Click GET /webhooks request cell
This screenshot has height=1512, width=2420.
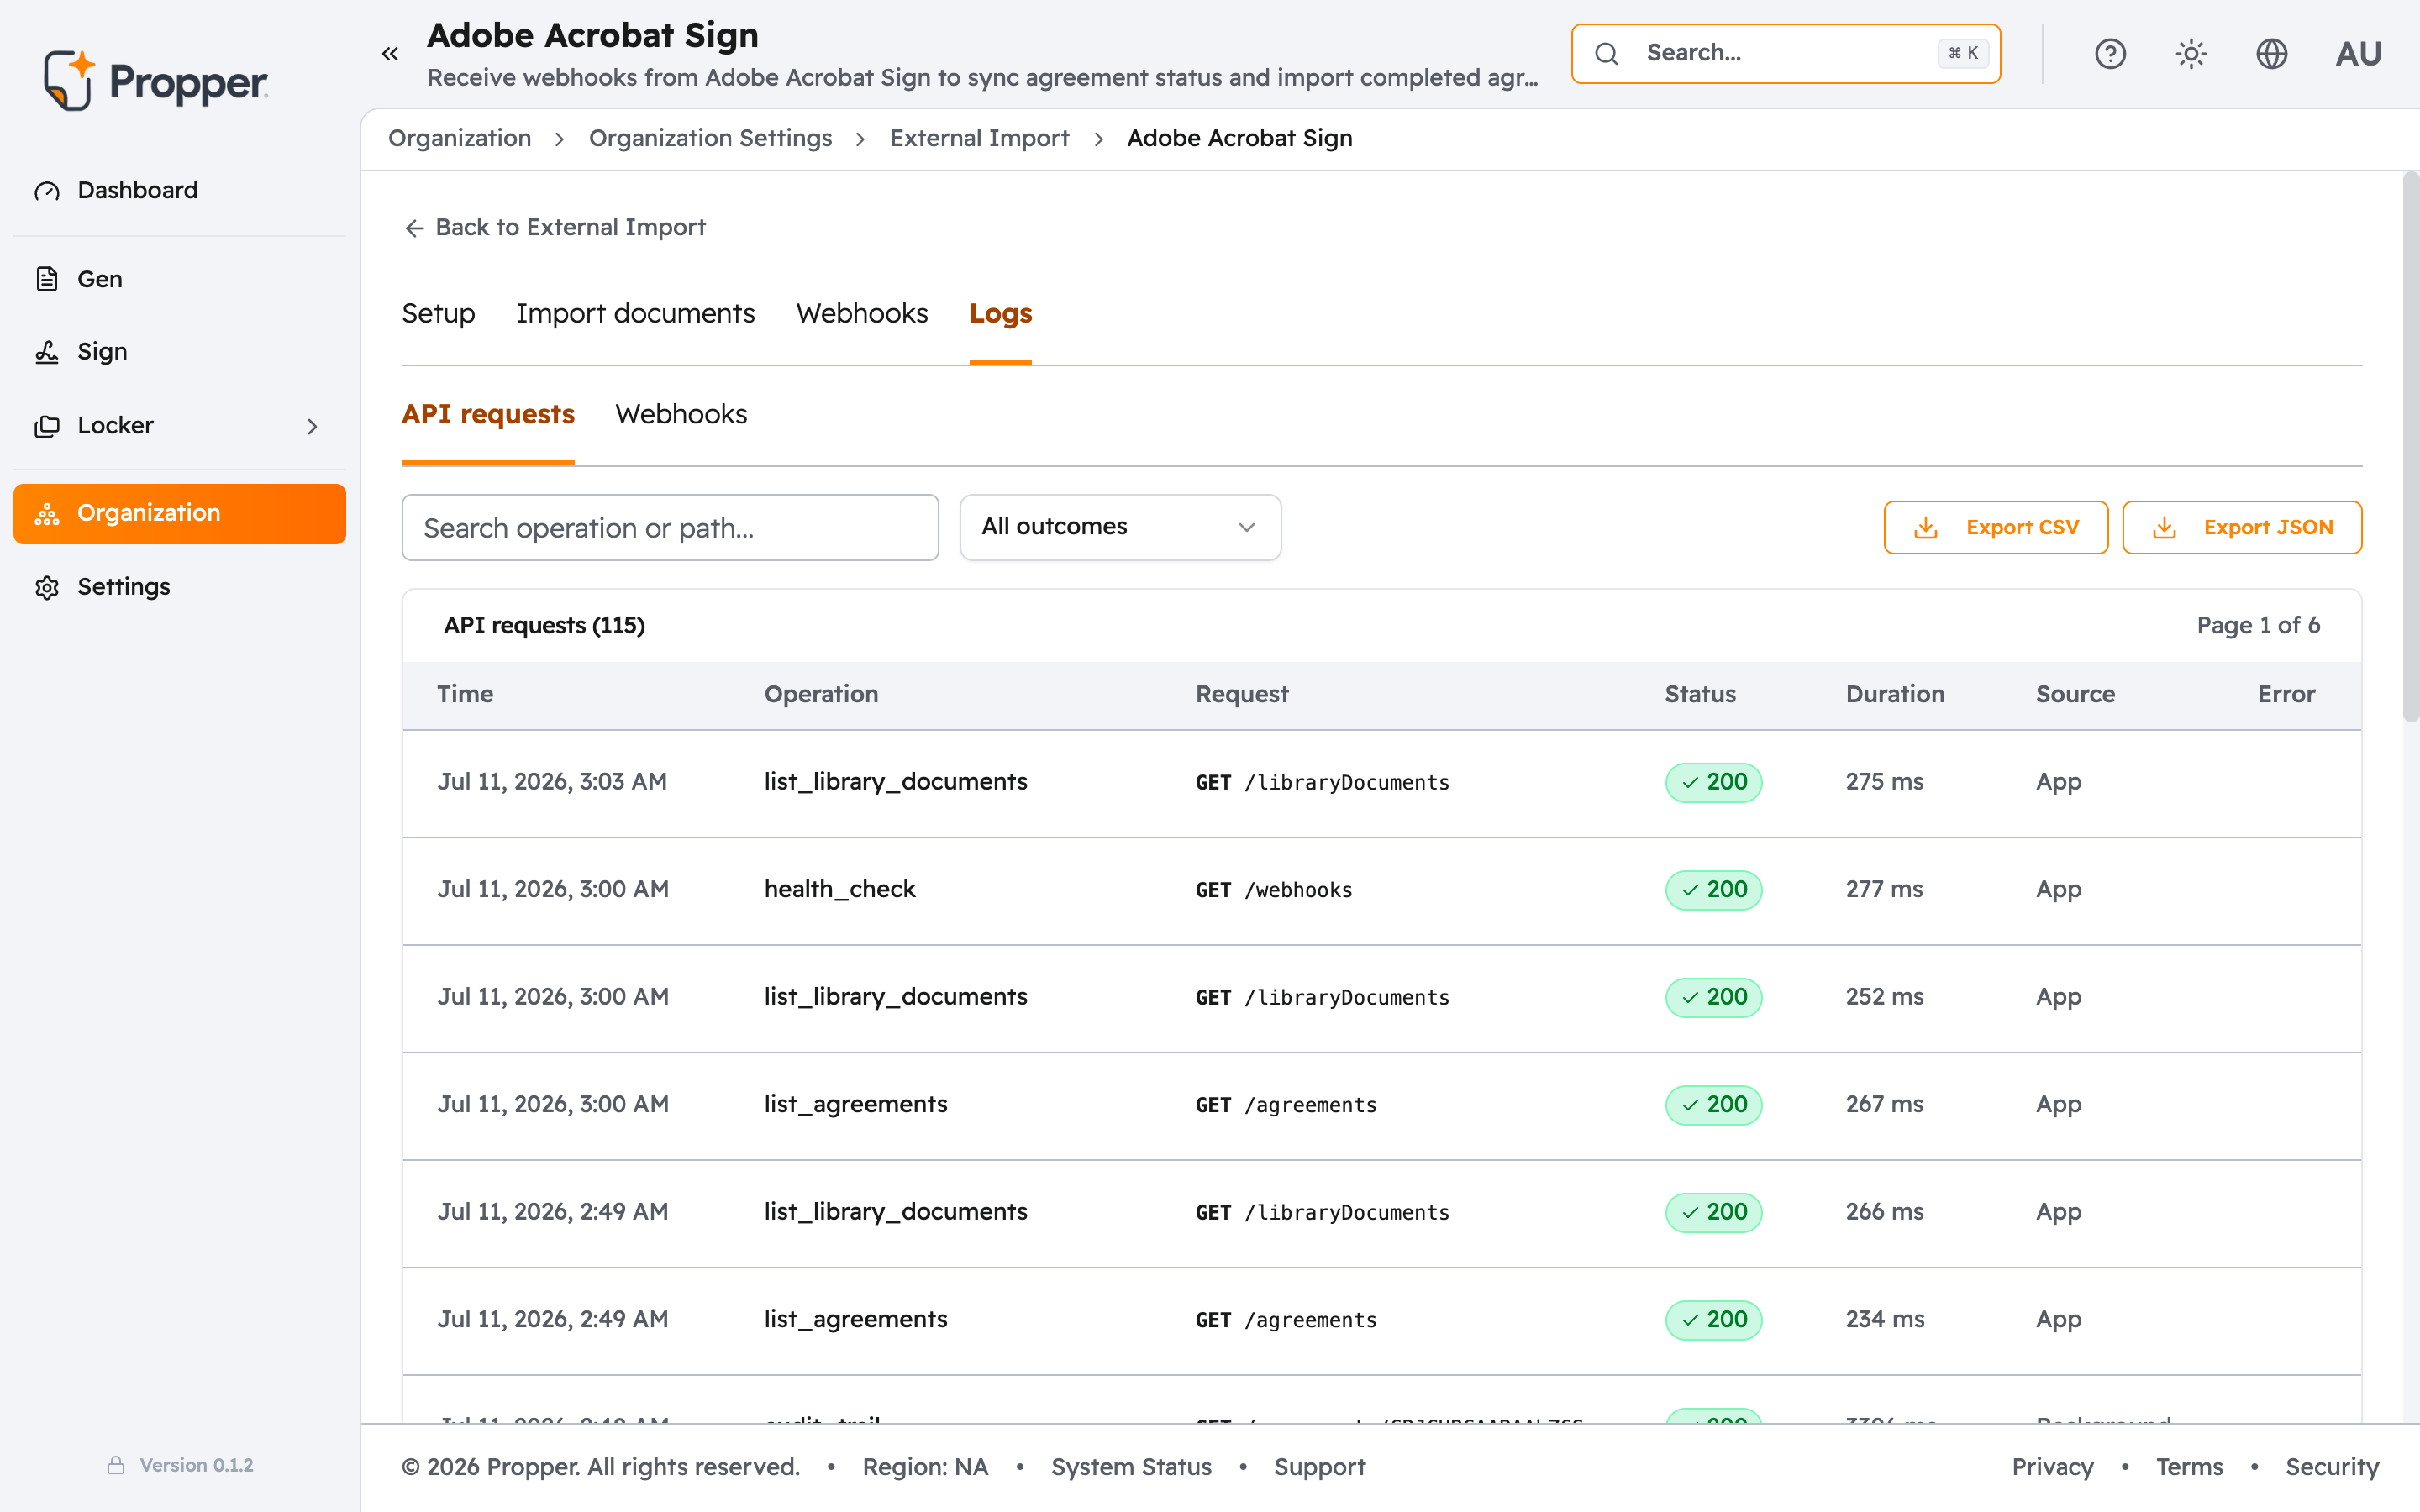coord(1274,890)
